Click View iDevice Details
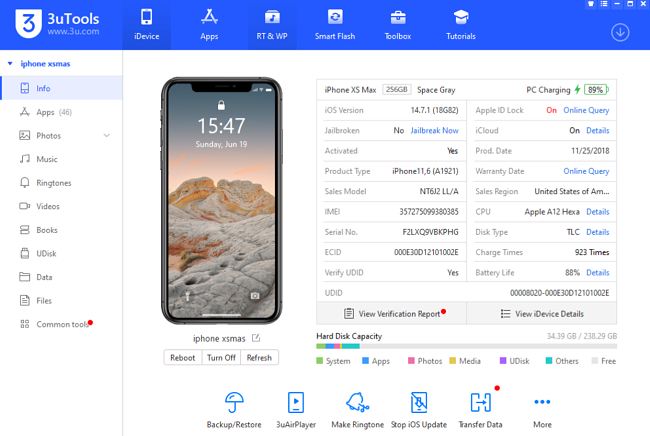The width and height of the screenshot is (650, 436). point(542,314)
